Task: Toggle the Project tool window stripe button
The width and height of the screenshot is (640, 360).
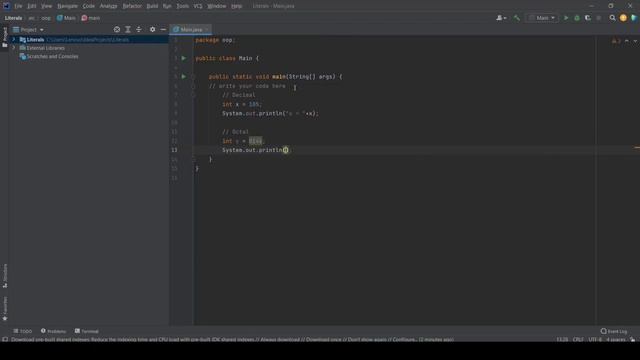Action: [5, 37]
